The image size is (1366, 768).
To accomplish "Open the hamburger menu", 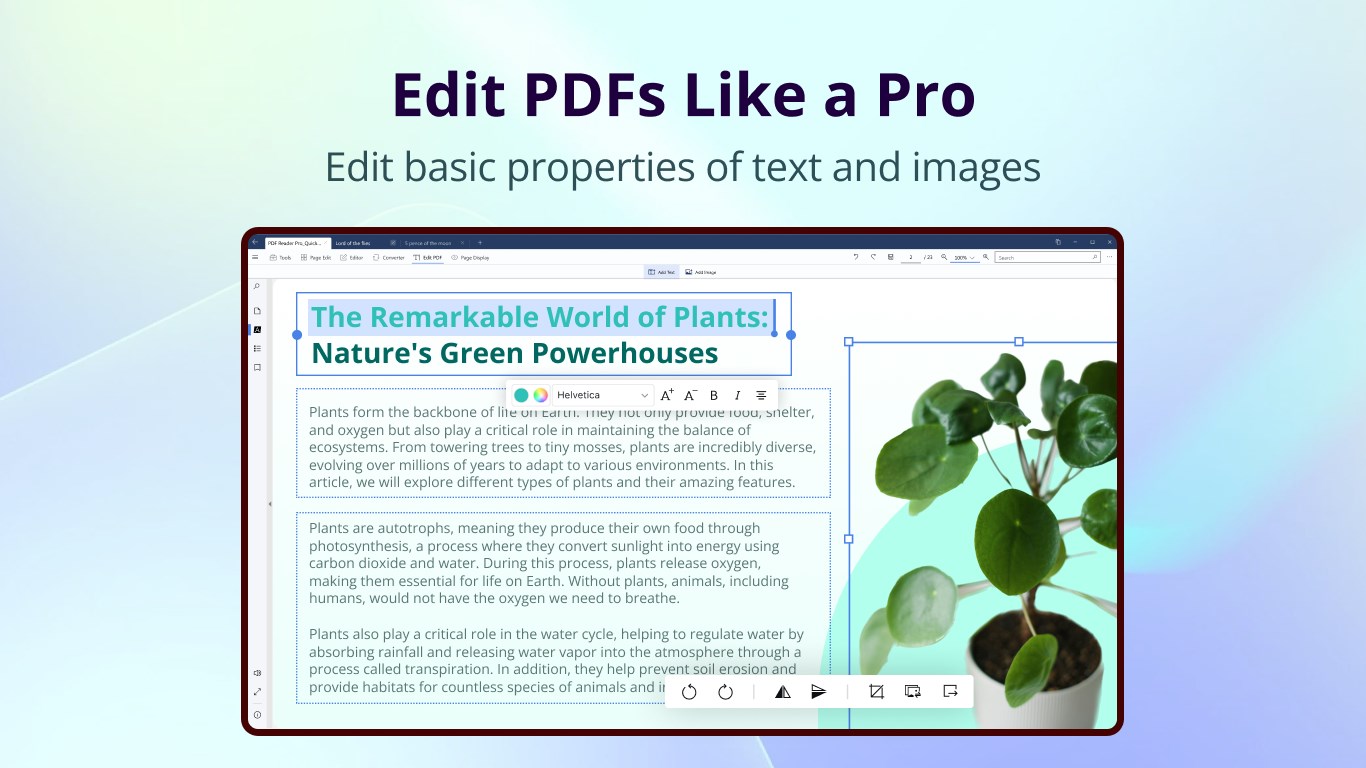I will point(255,257).
